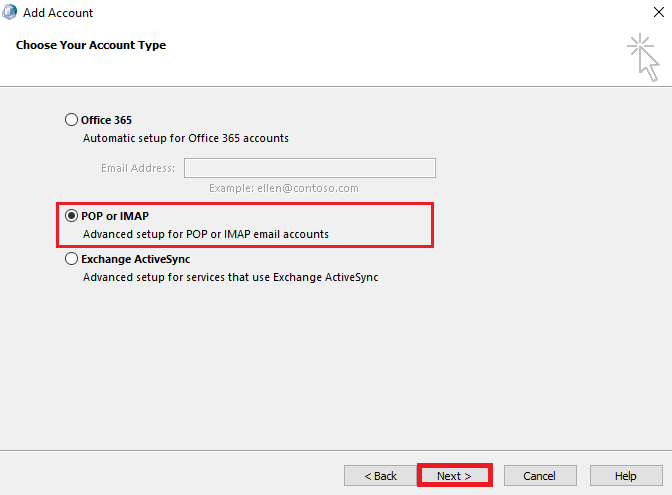Choose the POP or IMAP radio button

tap(71, 216)
